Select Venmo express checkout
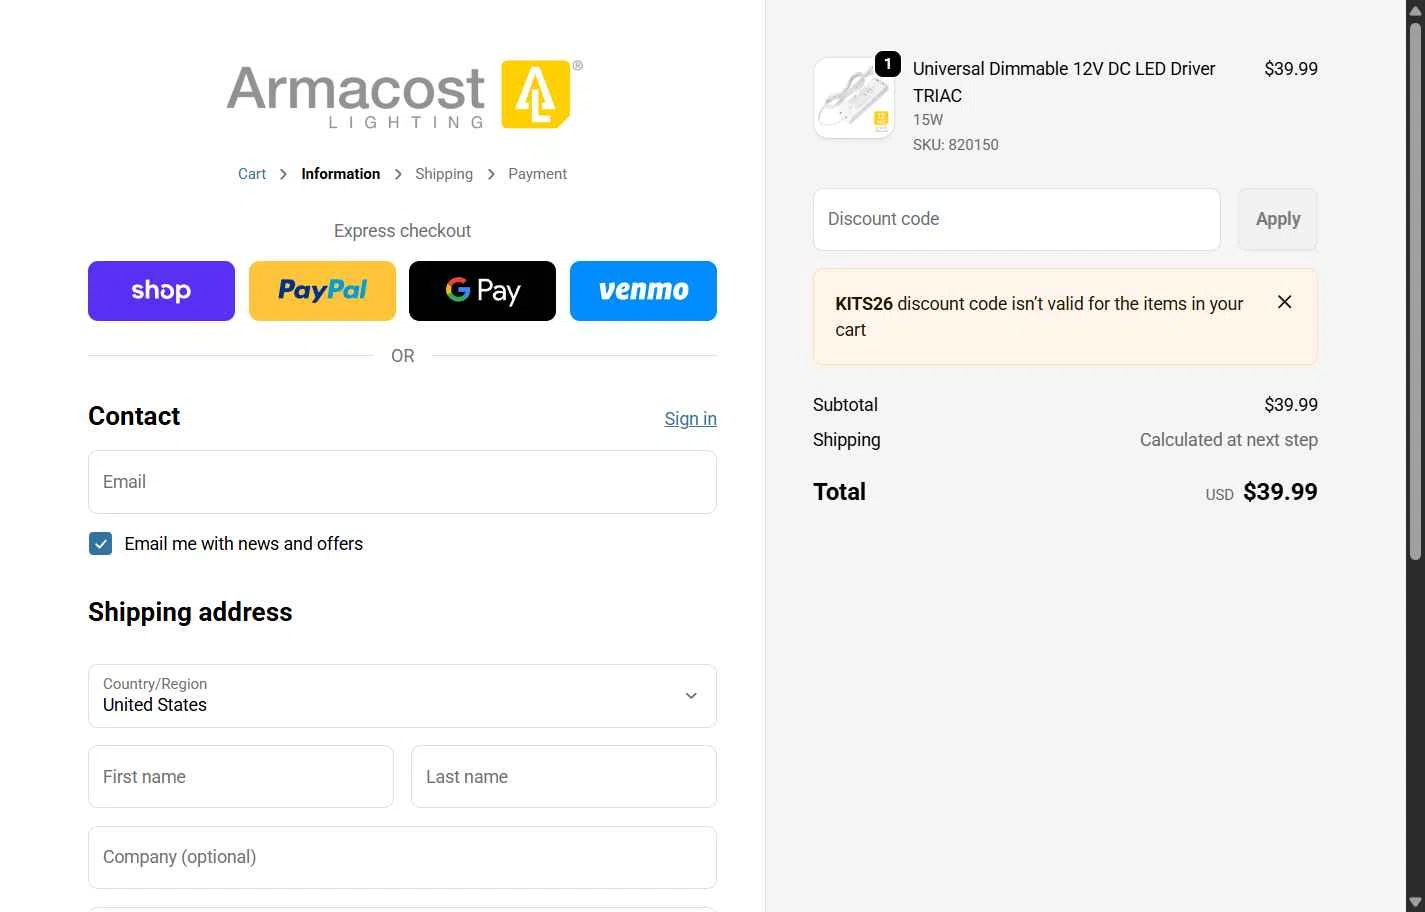Screen dimensions: 1425x912 (x=643, y=291)
